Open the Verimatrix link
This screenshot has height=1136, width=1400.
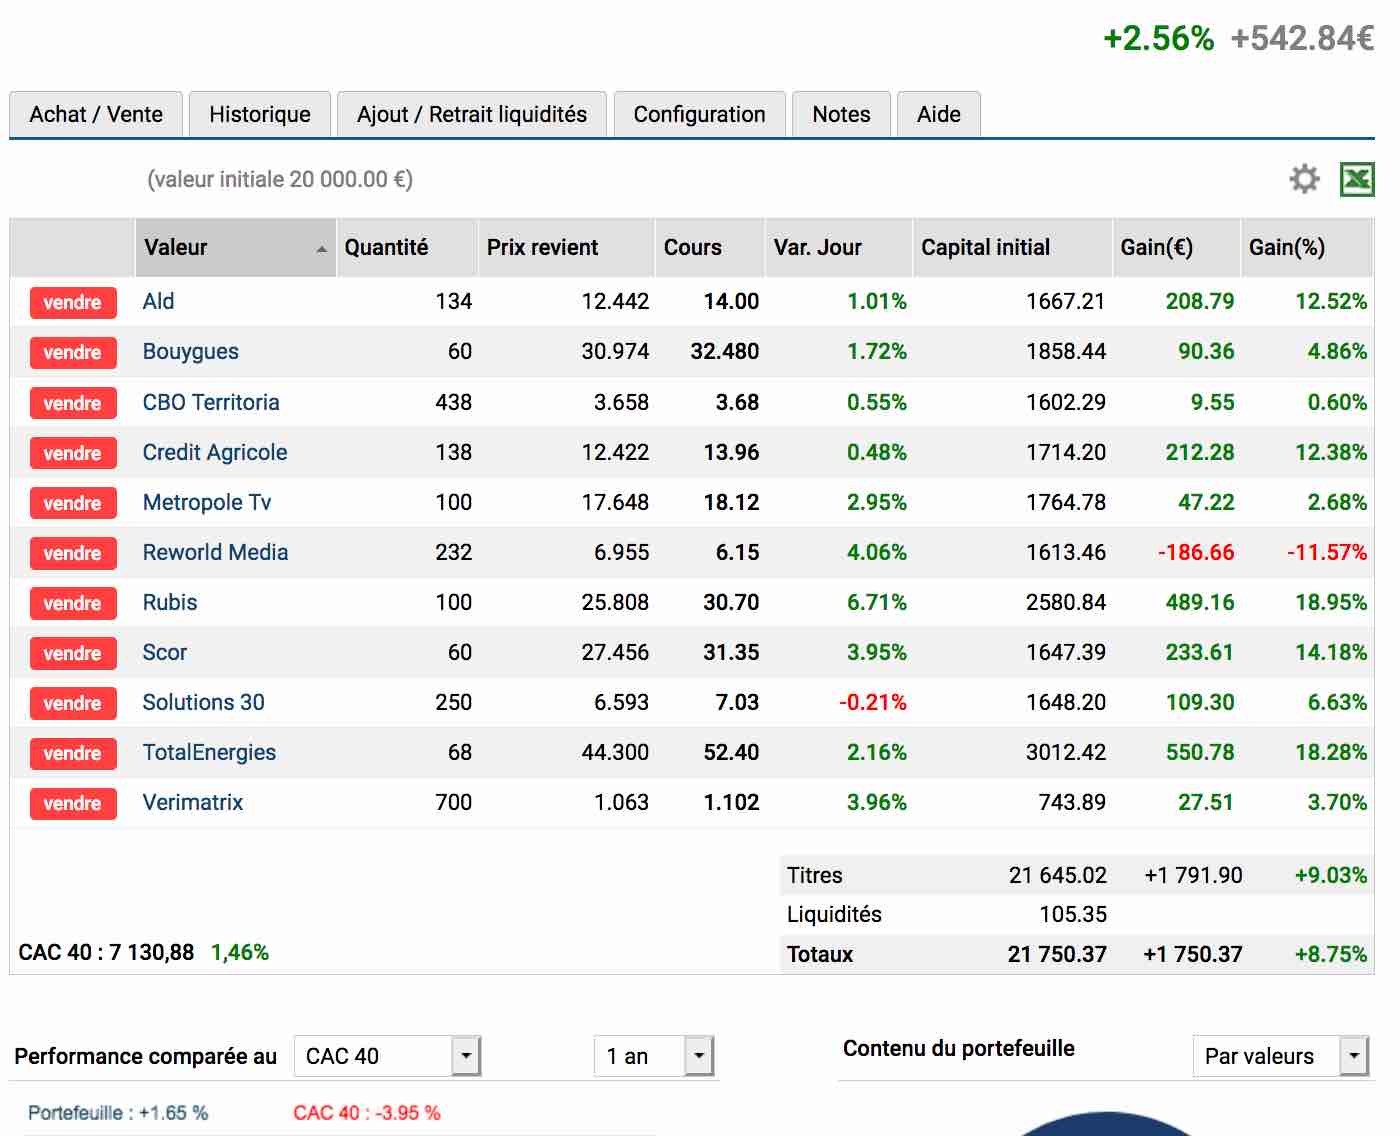pyautogui.click(x=193, y=802)
